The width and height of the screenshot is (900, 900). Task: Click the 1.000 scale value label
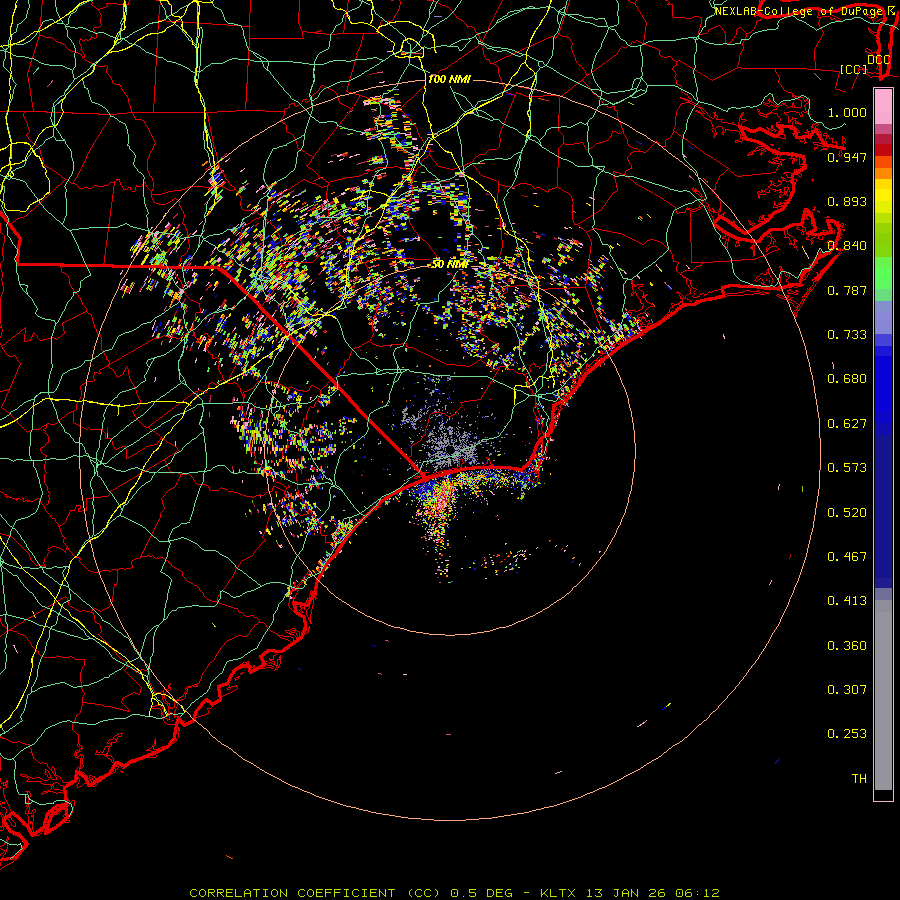pyautogui.click(x=847, y=112)
